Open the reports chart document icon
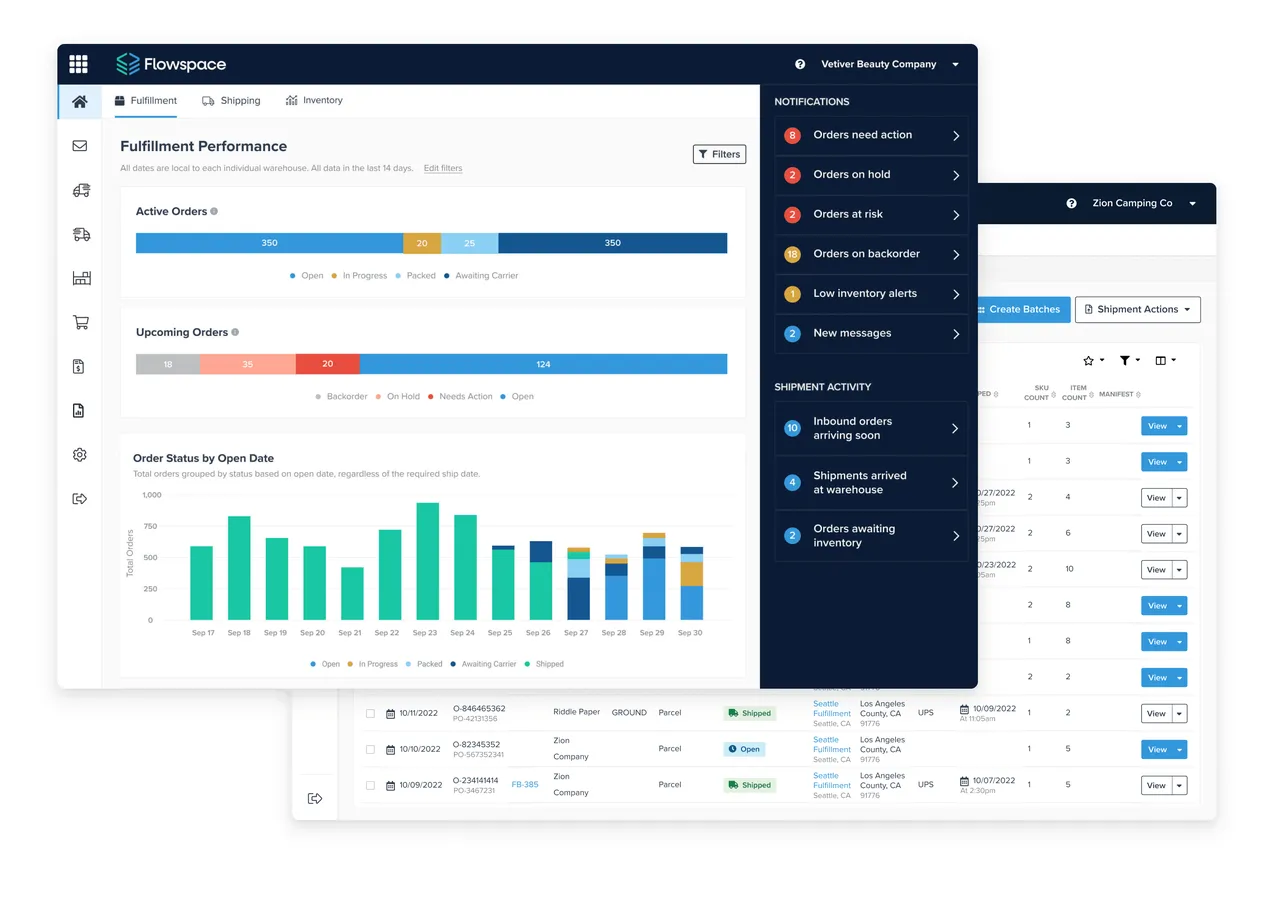This screenshot has width=1280, height=903. pos(79,410)
